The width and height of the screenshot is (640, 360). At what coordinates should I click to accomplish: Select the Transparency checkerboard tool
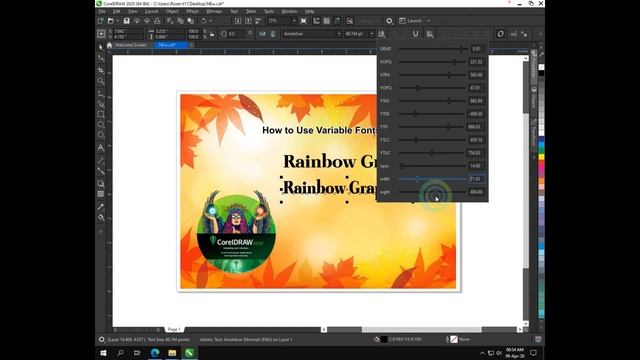click(101, 194)
